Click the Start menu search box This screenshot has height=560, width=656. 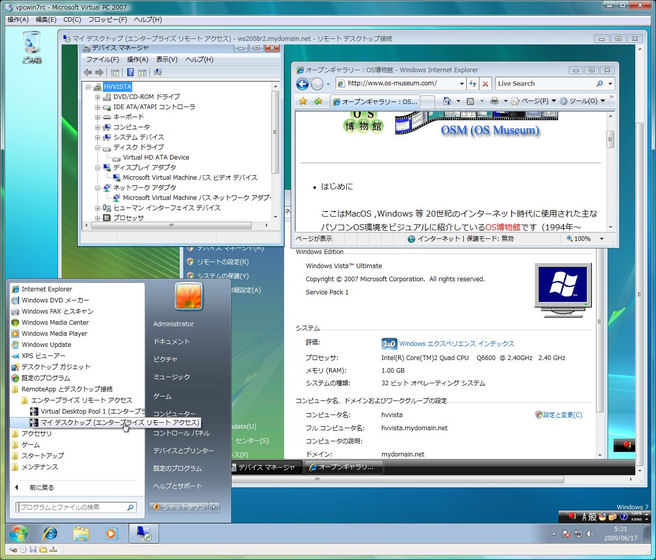76,507
